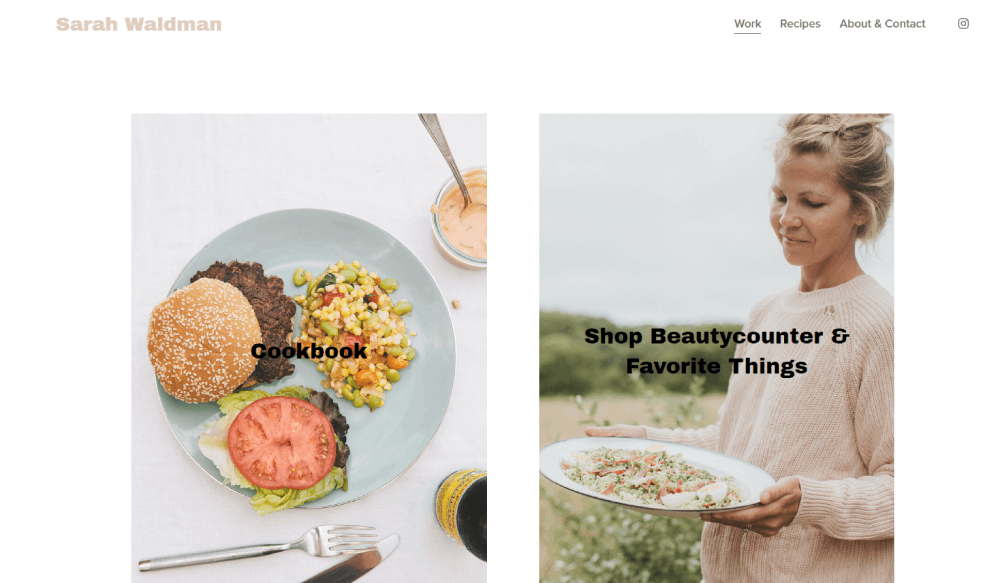Click the corn salad on the blue plate

coord(355,332)
